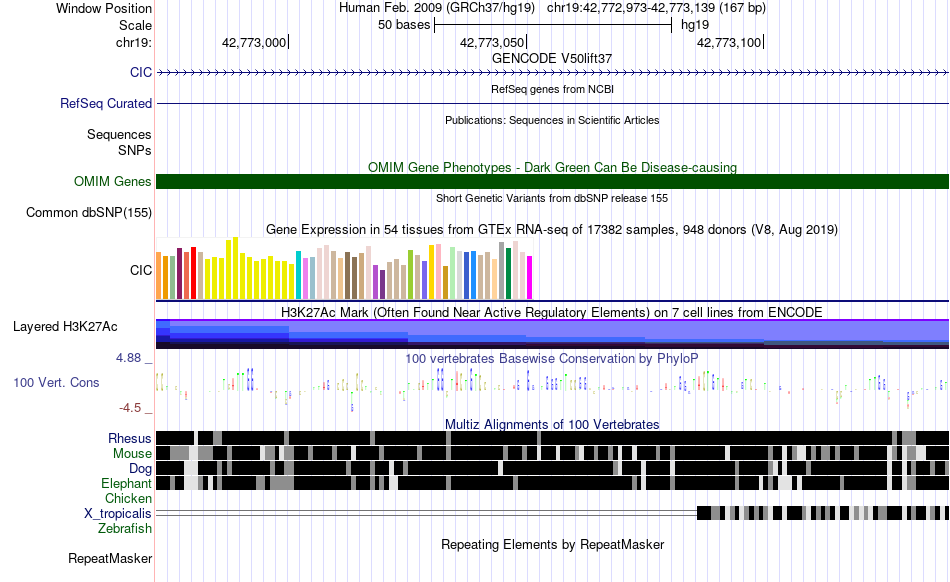Click the Repeating Elements by RepeatMasker title
The width and height of the screenshot is (950, 582).
[x=552, y=544]
